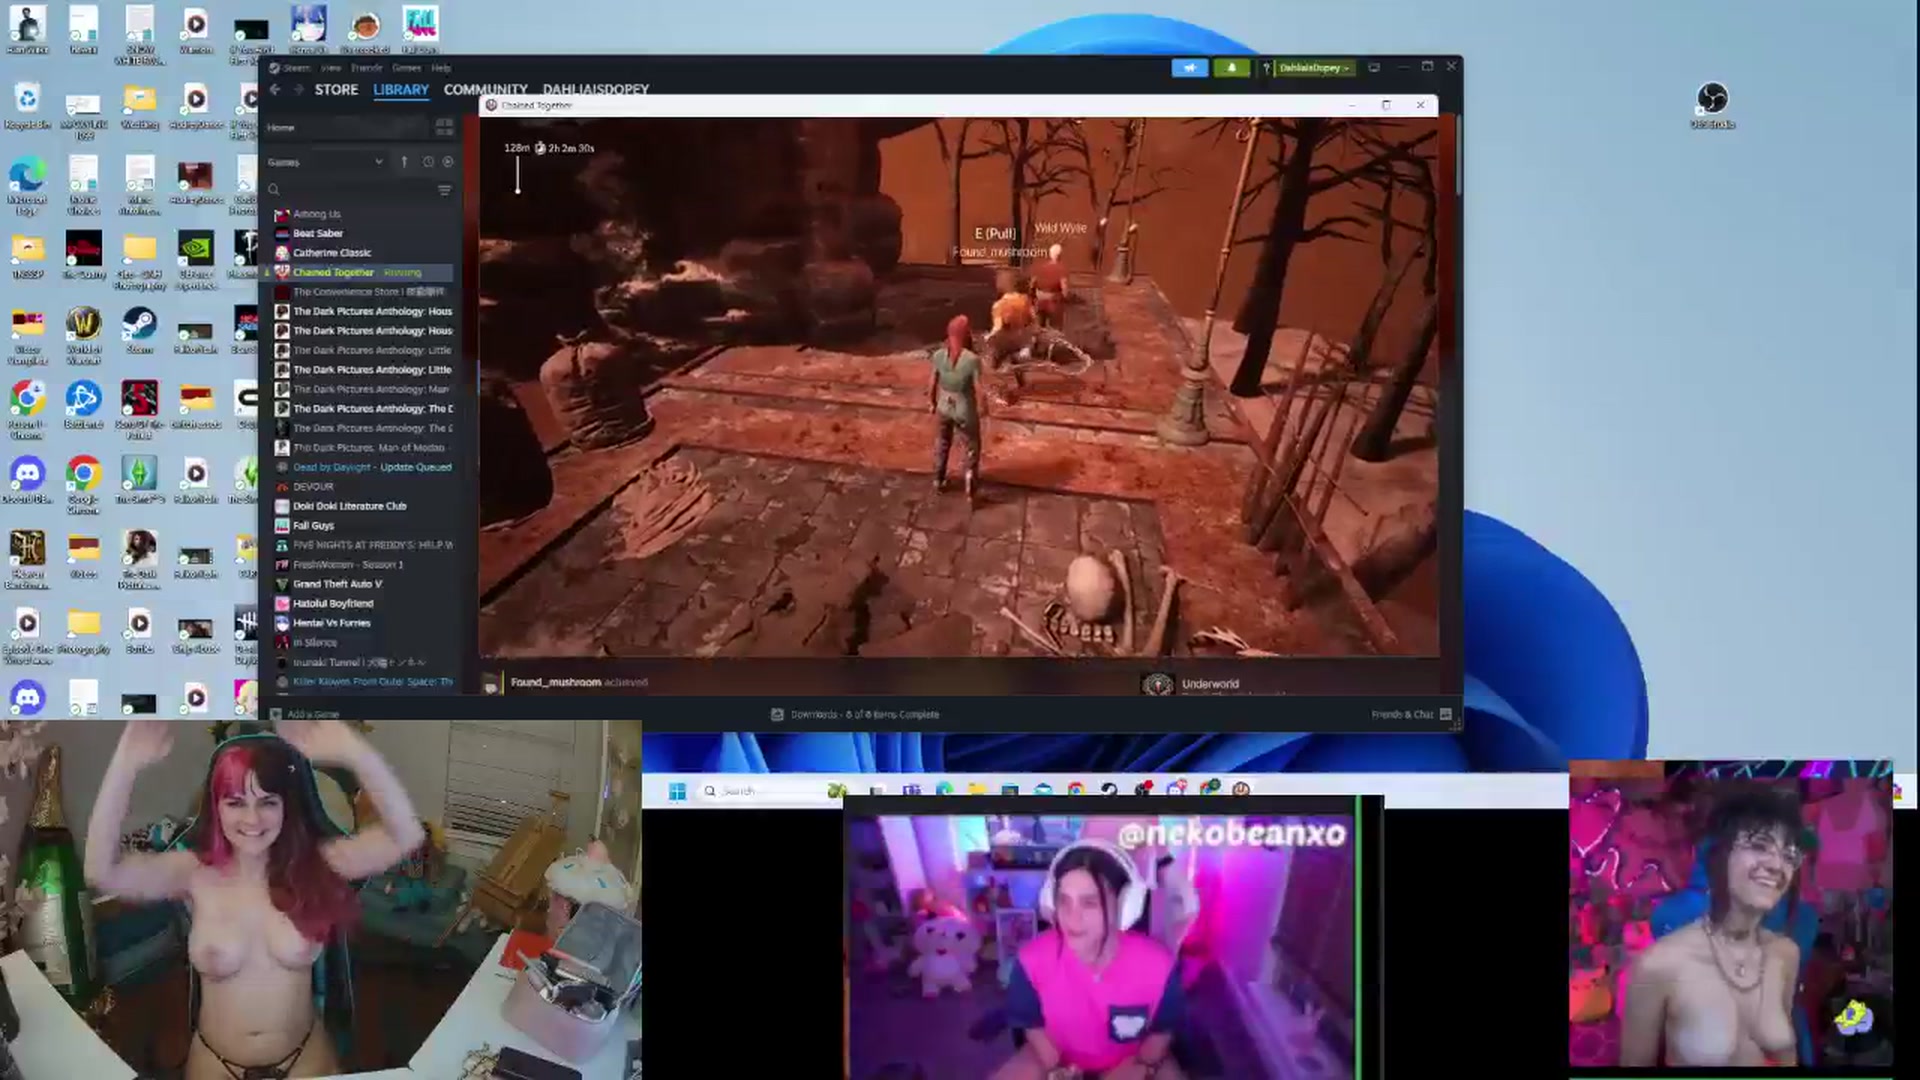
Task: Click Windows Start button on taskbar
Action: 677,791
